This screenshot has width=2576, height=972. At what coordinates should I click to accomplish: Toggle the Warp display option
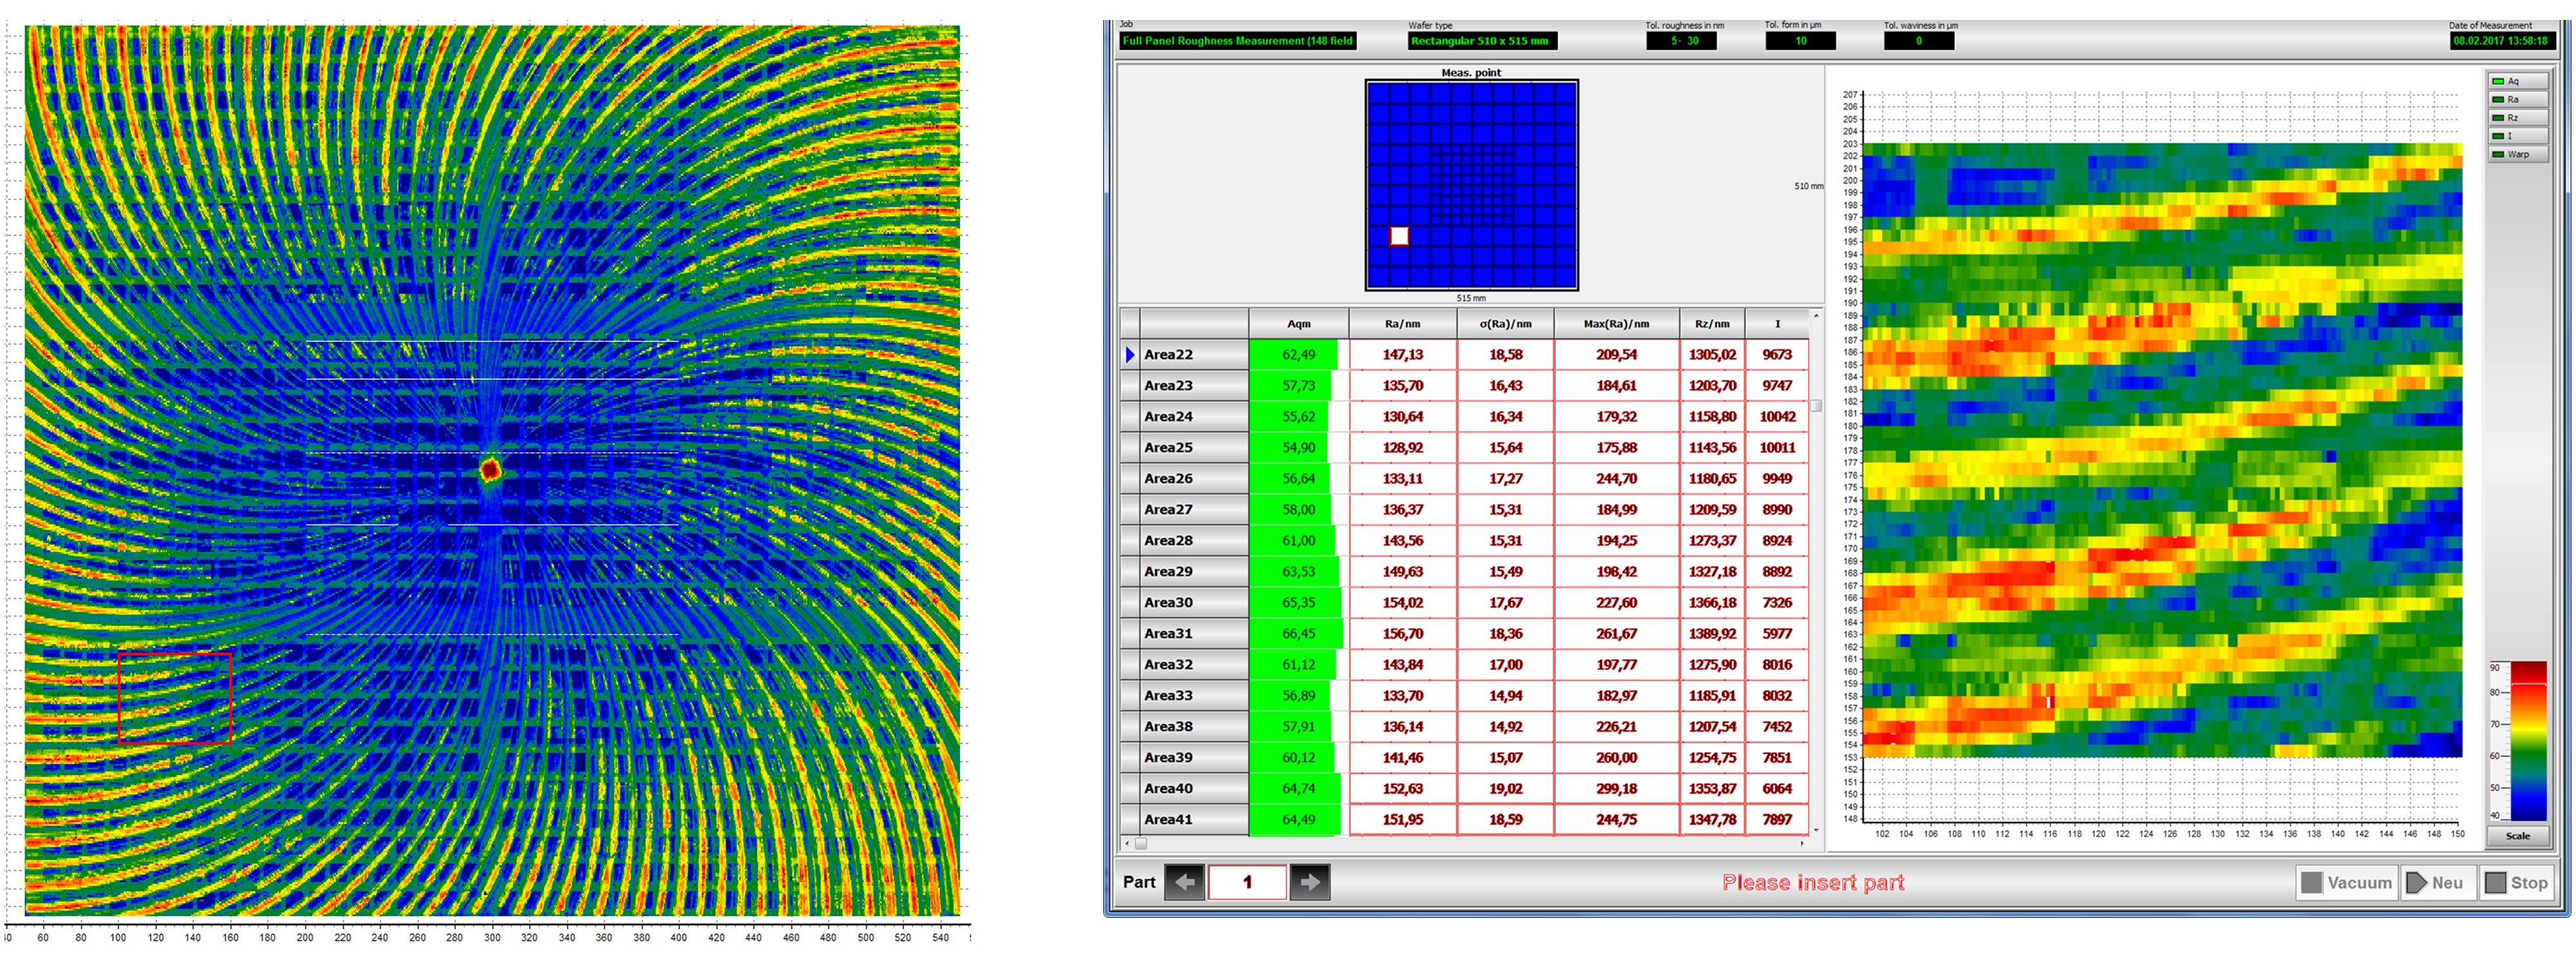pyautogui.click(x=2517, y=154)
